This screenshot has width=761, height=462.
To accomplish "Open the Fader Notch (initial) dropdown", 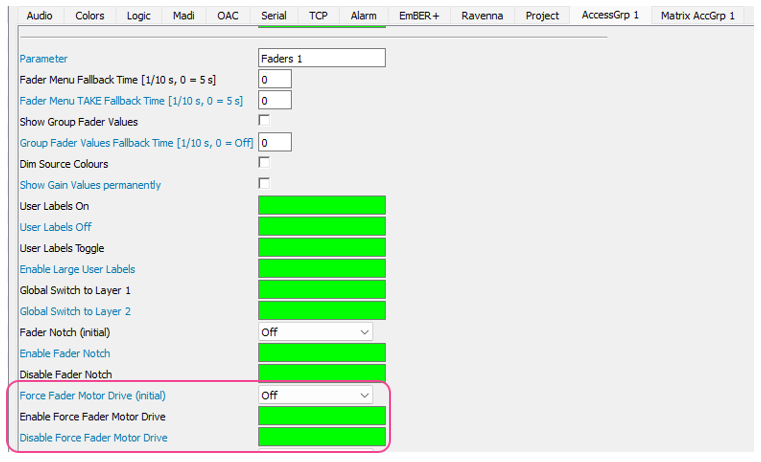I will tap(315, 332).
